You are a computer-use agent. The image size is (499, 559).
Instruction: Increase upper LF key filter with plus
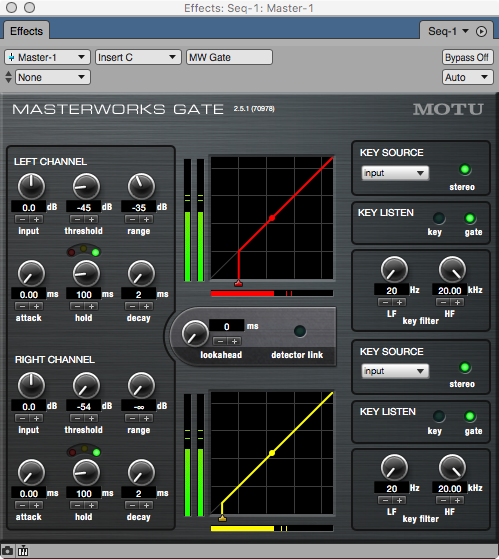click(x=399, y=302)
